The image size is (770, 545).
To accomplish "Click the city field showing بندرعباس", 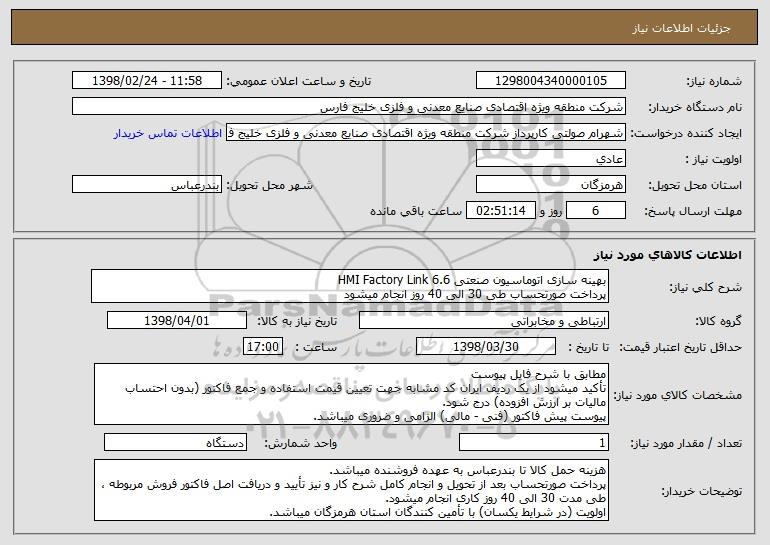I will (147, 185).
